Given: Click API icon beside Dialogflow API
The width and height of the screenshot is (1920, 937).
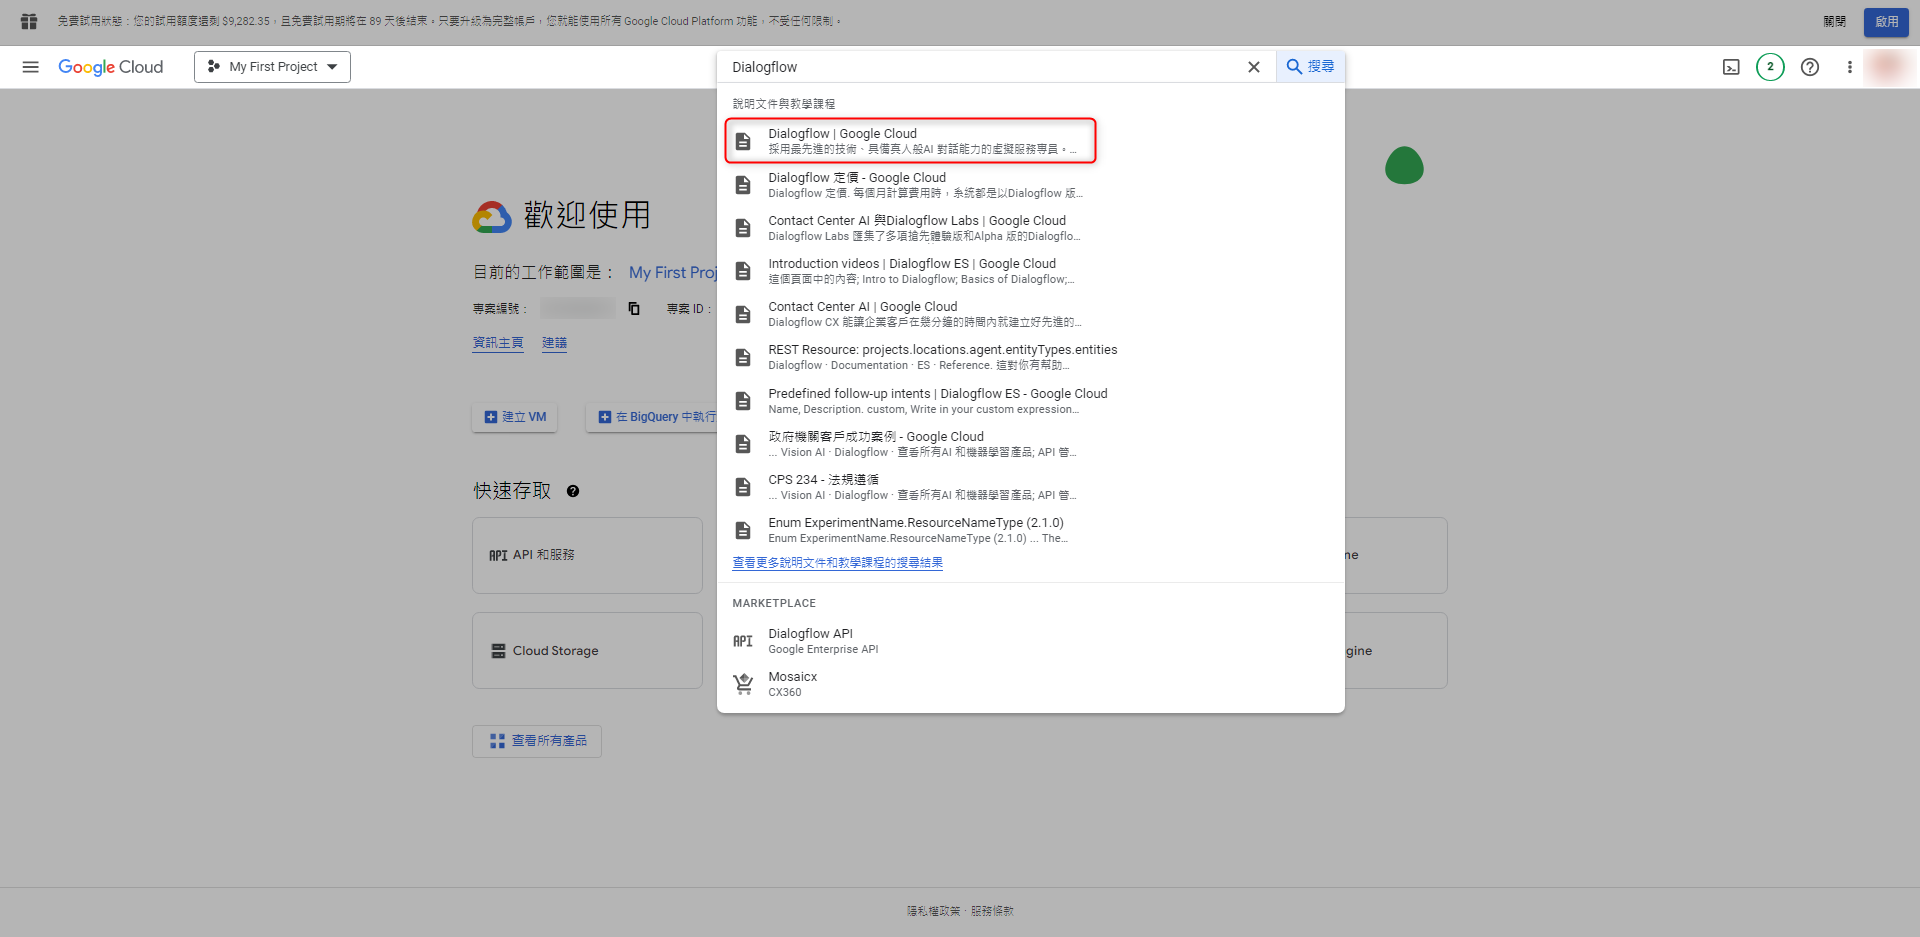Looking at the screenshot, I should pos(743,641).
